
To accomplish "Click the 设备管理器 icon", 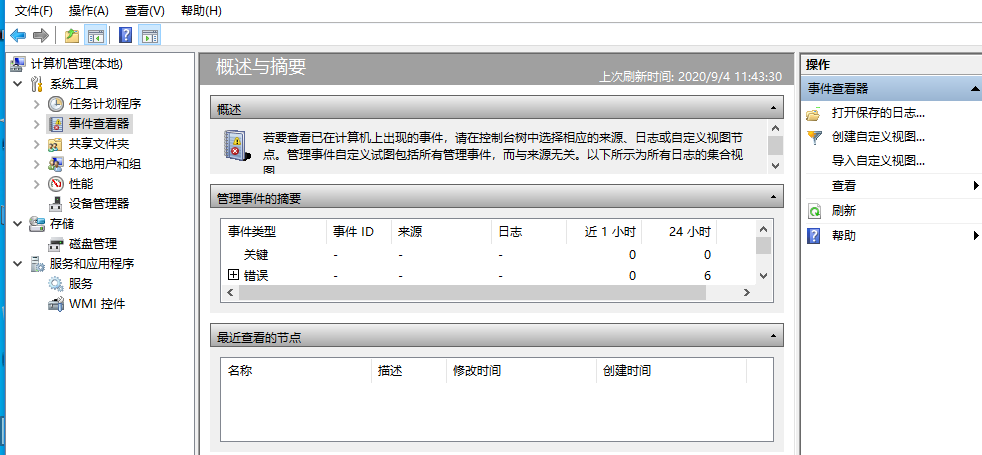I will click(x=56, y=204).
